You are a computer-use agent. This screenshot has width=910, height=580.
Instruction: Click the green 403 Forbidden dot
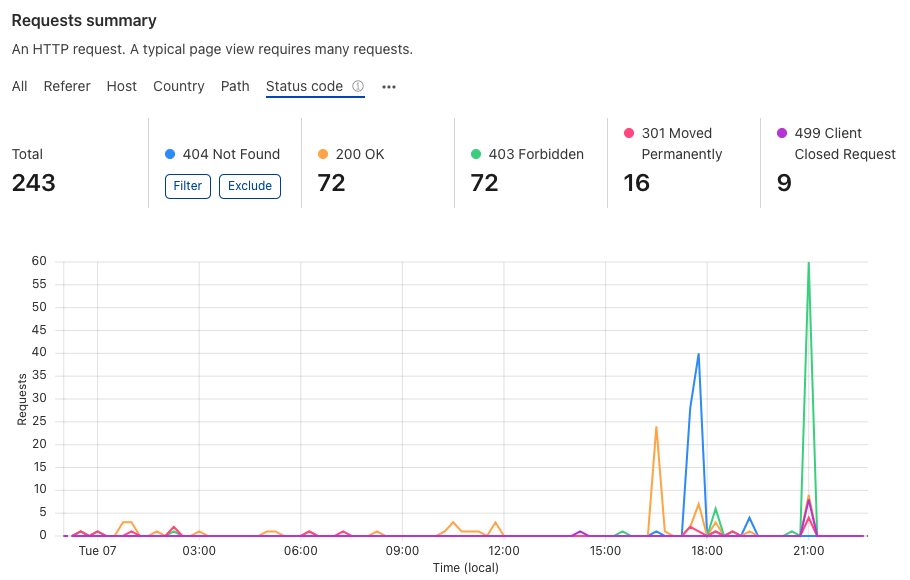pos(476,154)
